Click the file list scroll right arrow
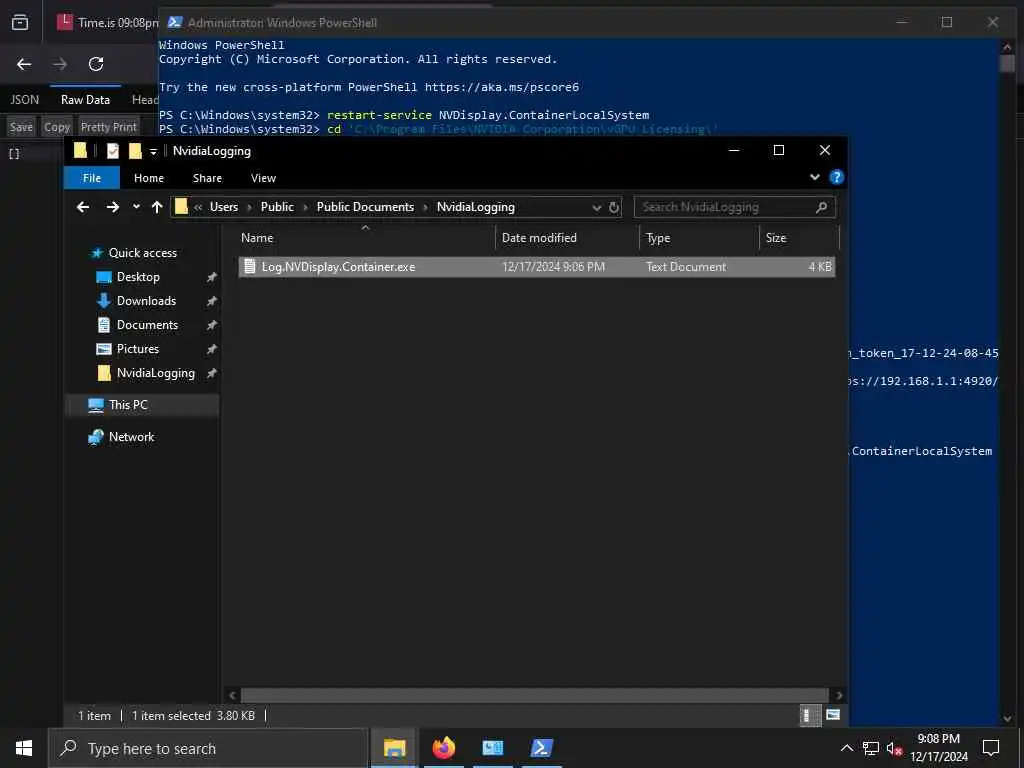 839,695
